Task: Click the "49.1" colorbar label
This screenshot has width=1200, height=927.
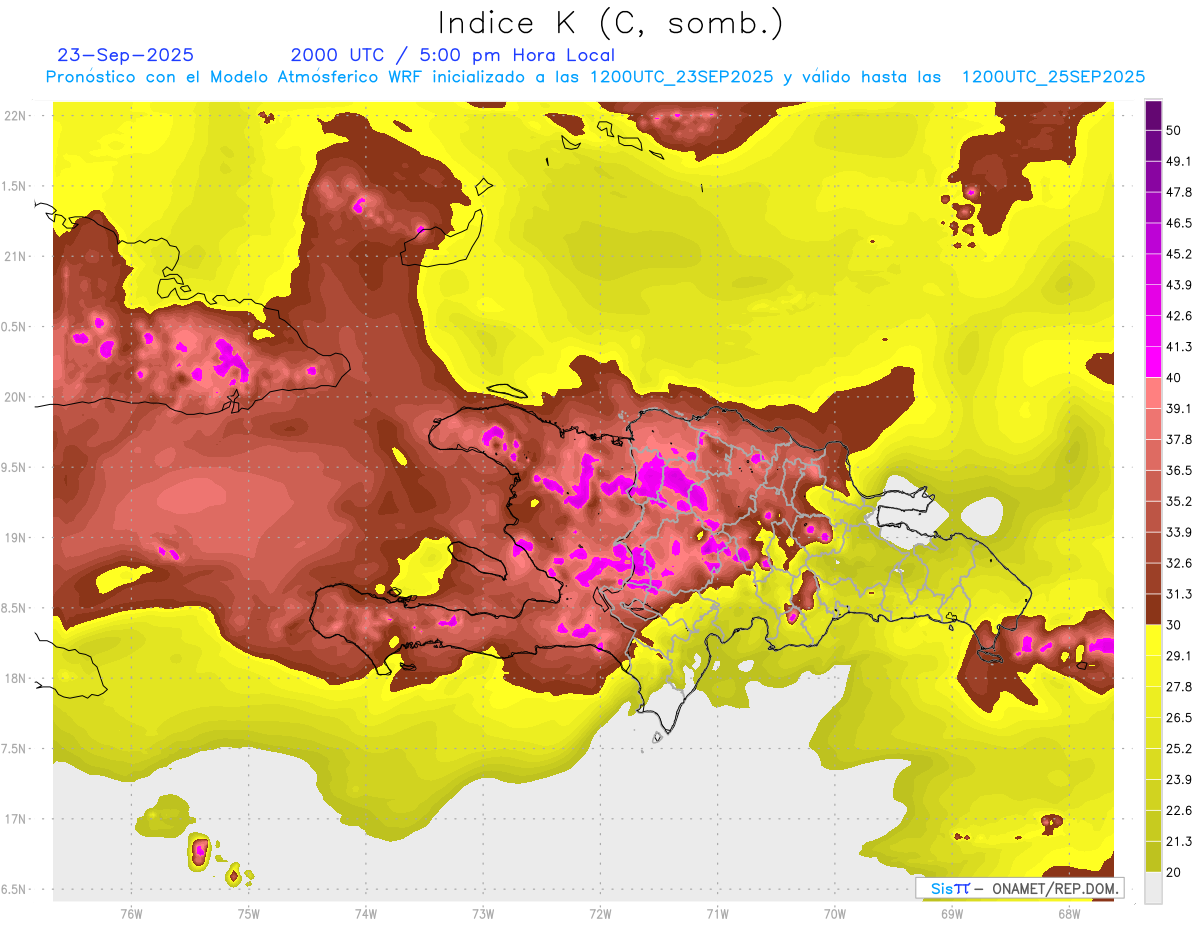Action: pos(1178,161)
